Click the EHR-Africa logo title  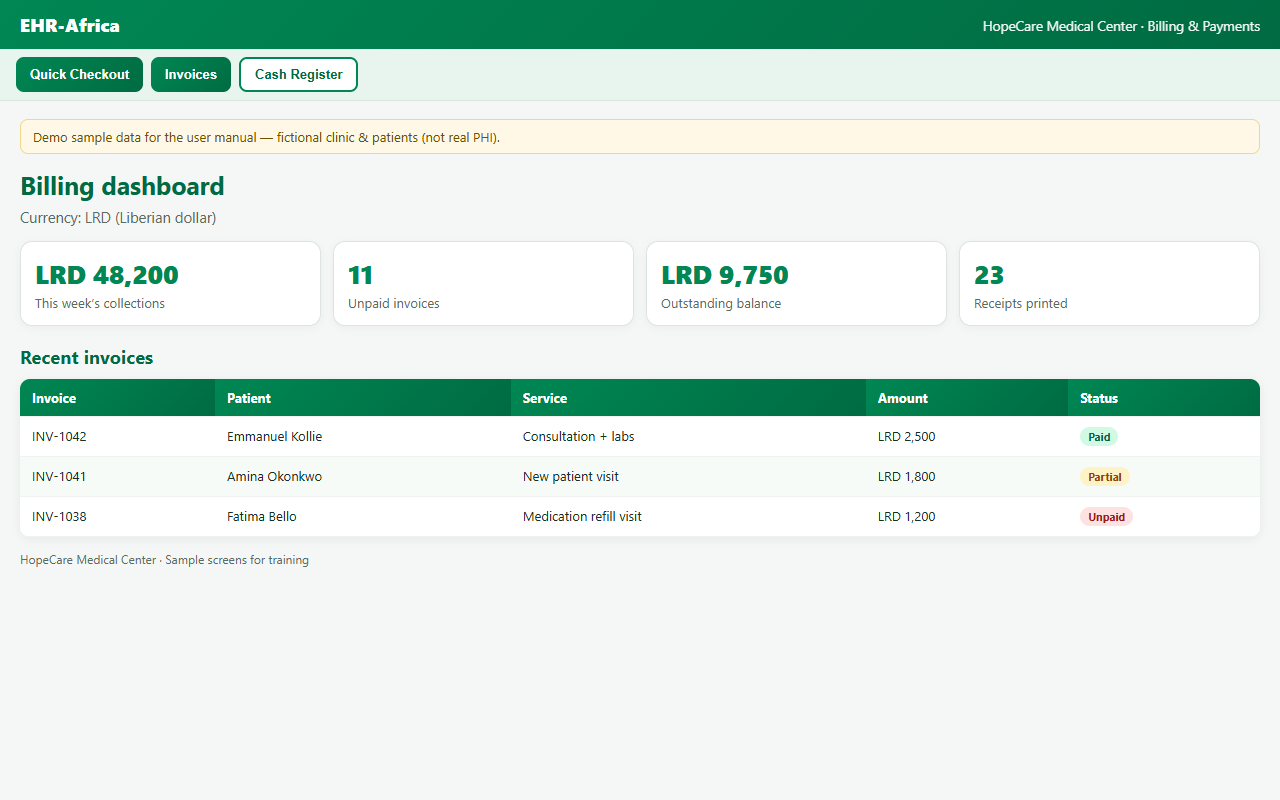(x=70, y=26)
